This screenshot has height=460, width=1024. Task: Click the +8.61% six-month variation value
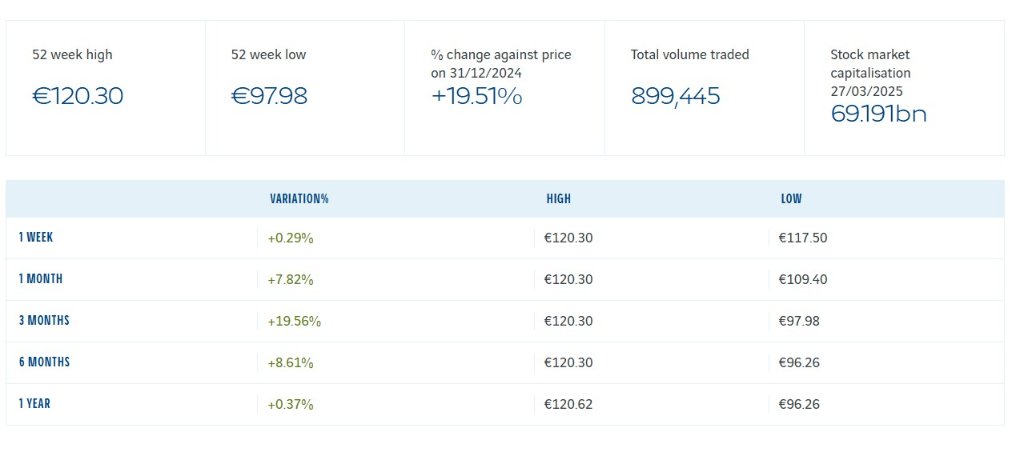(291, 362)
